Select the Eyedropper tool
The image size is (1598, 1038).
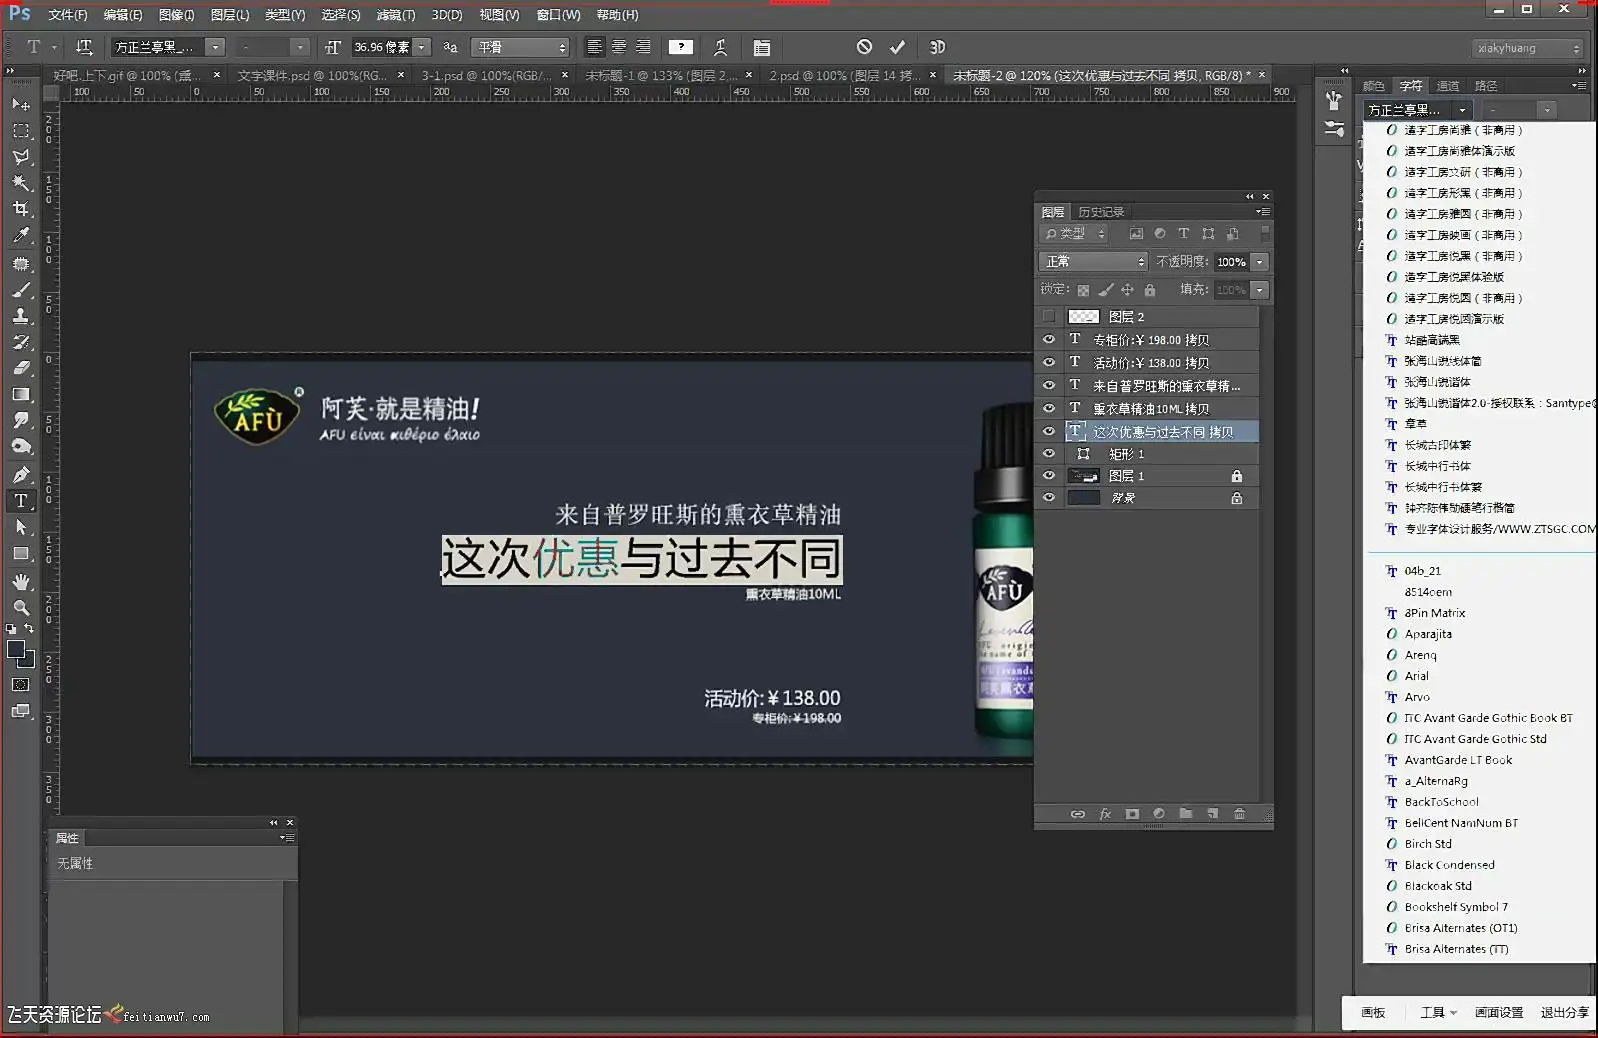pyautogui.click(x=21, y=235)
